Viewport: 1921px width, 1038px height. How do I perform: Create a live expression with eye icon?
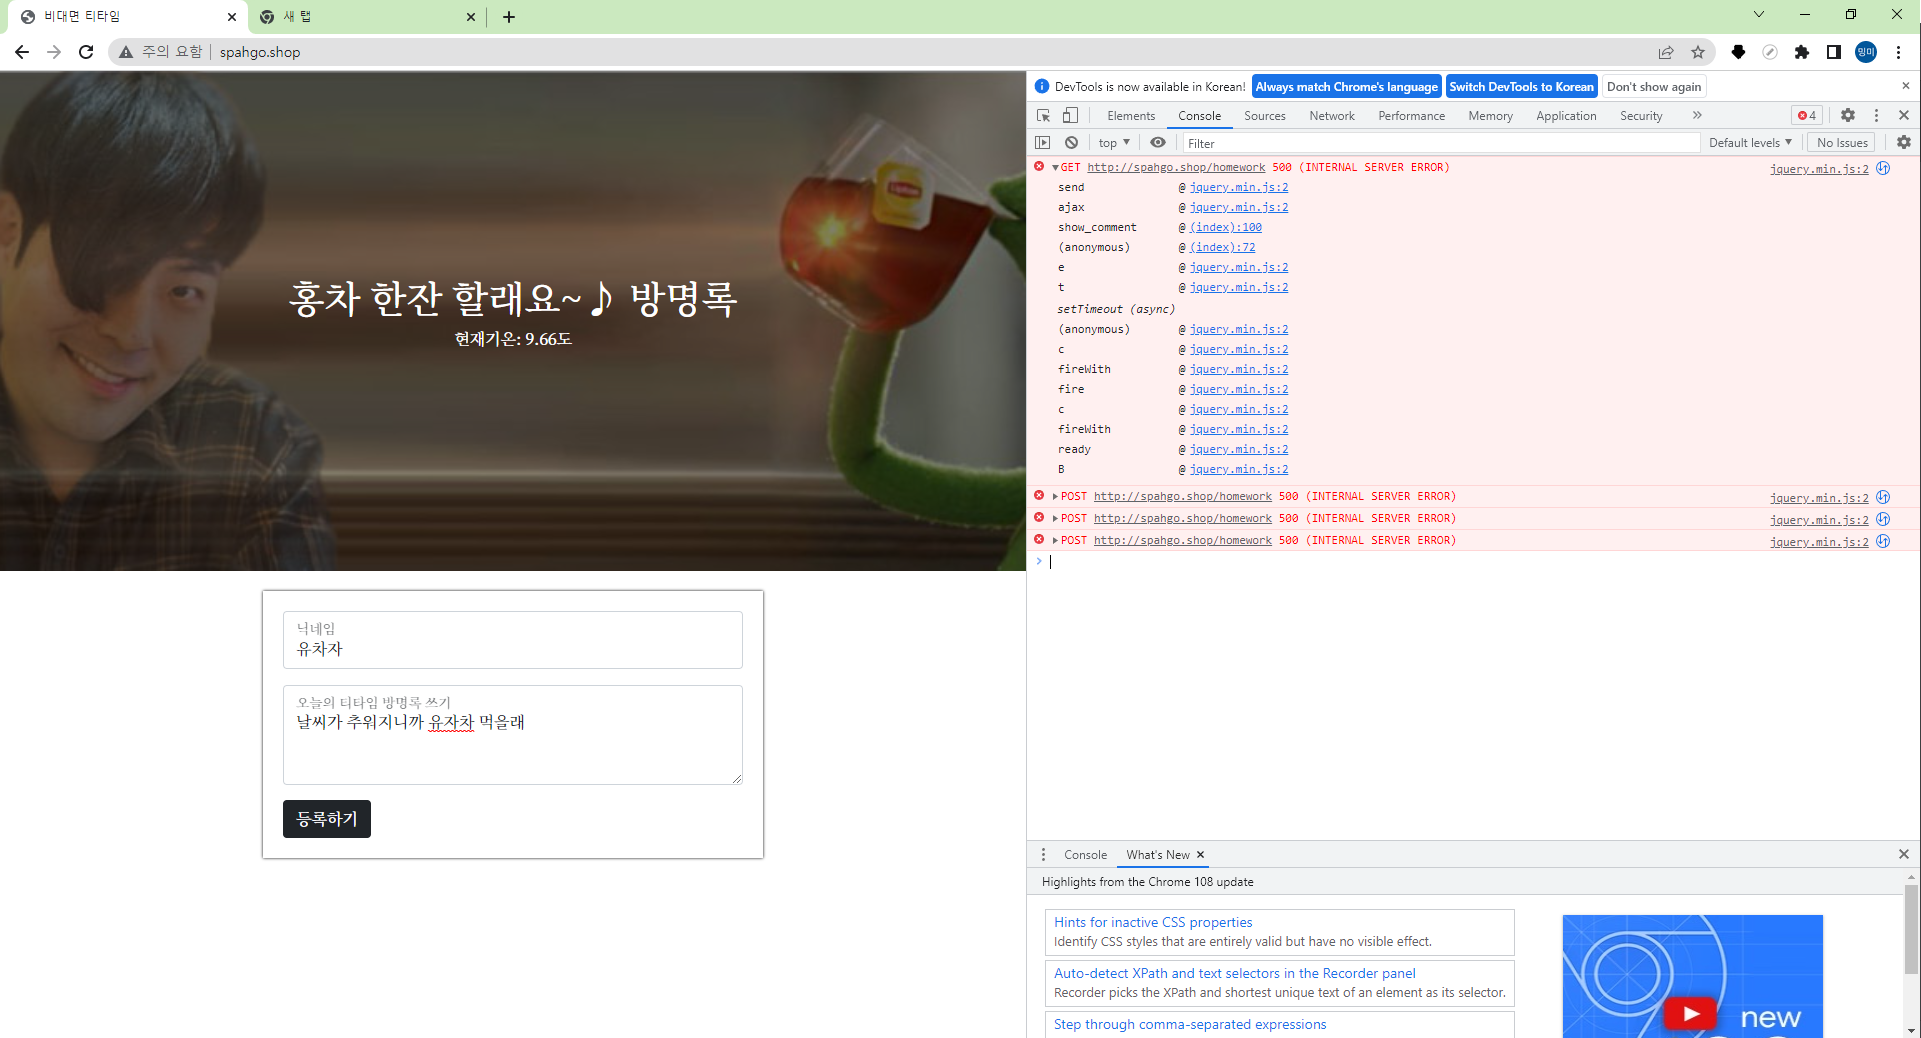[x=1158, y=143]
